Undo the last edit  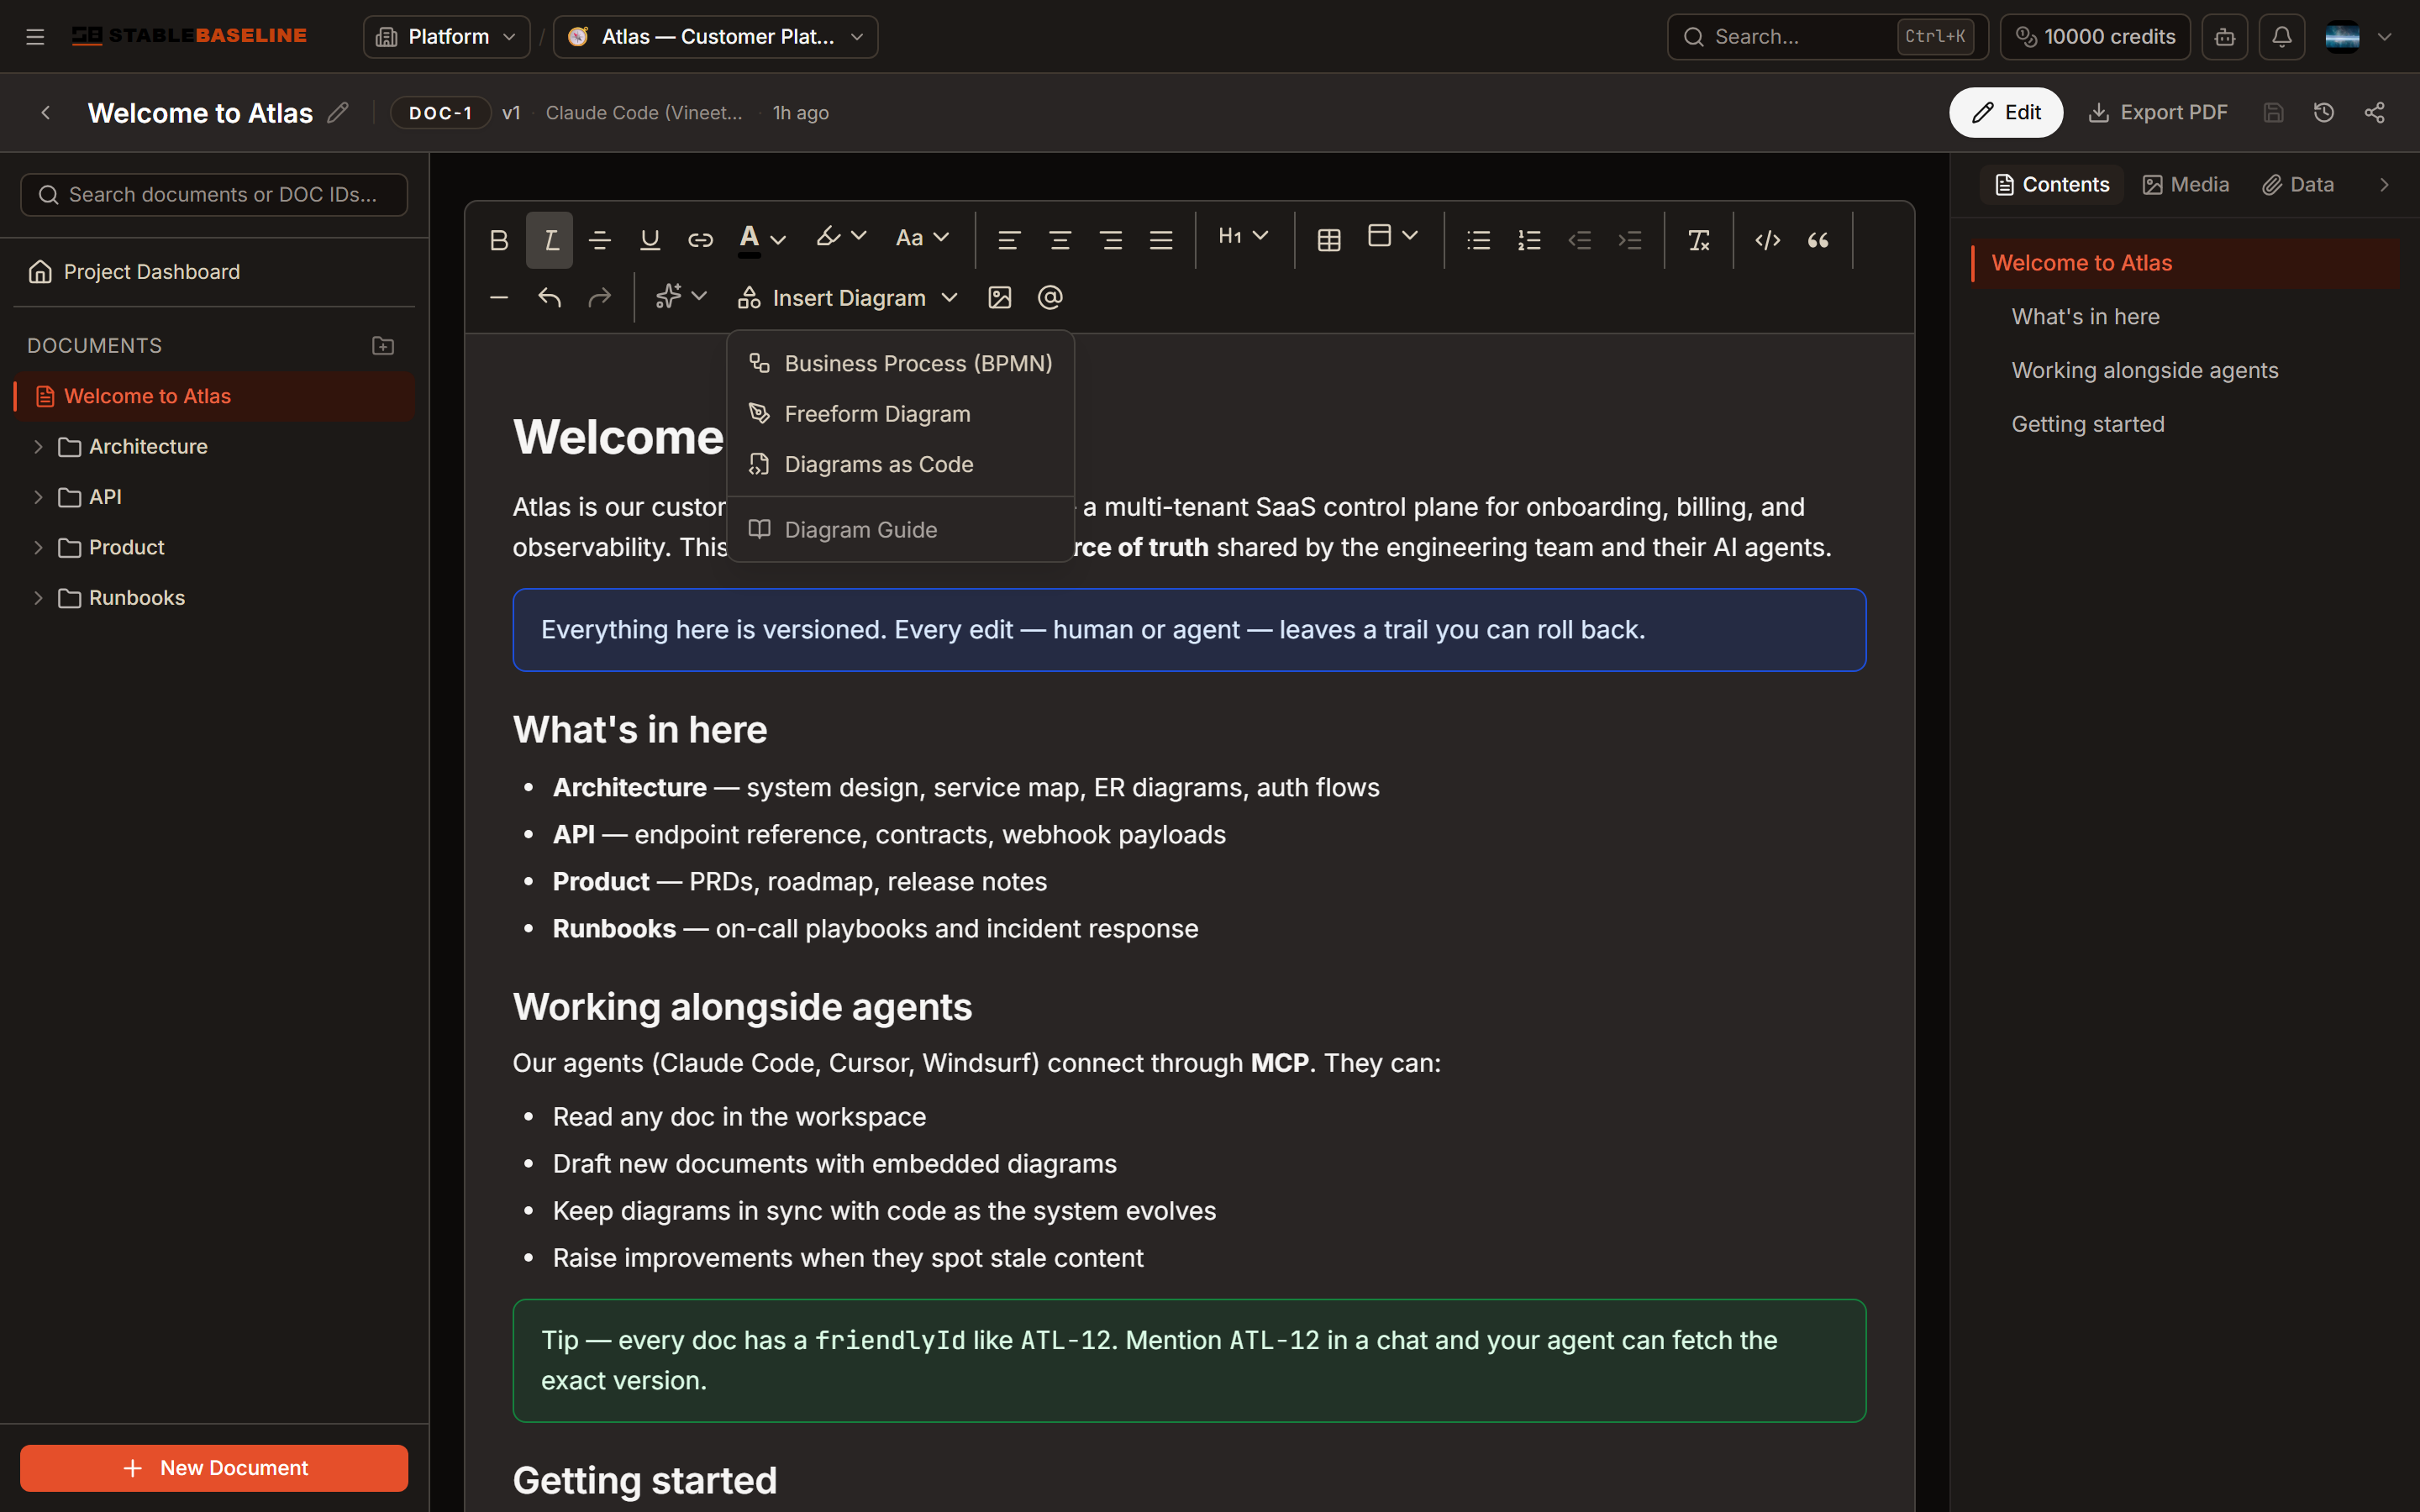coord(549,298)
